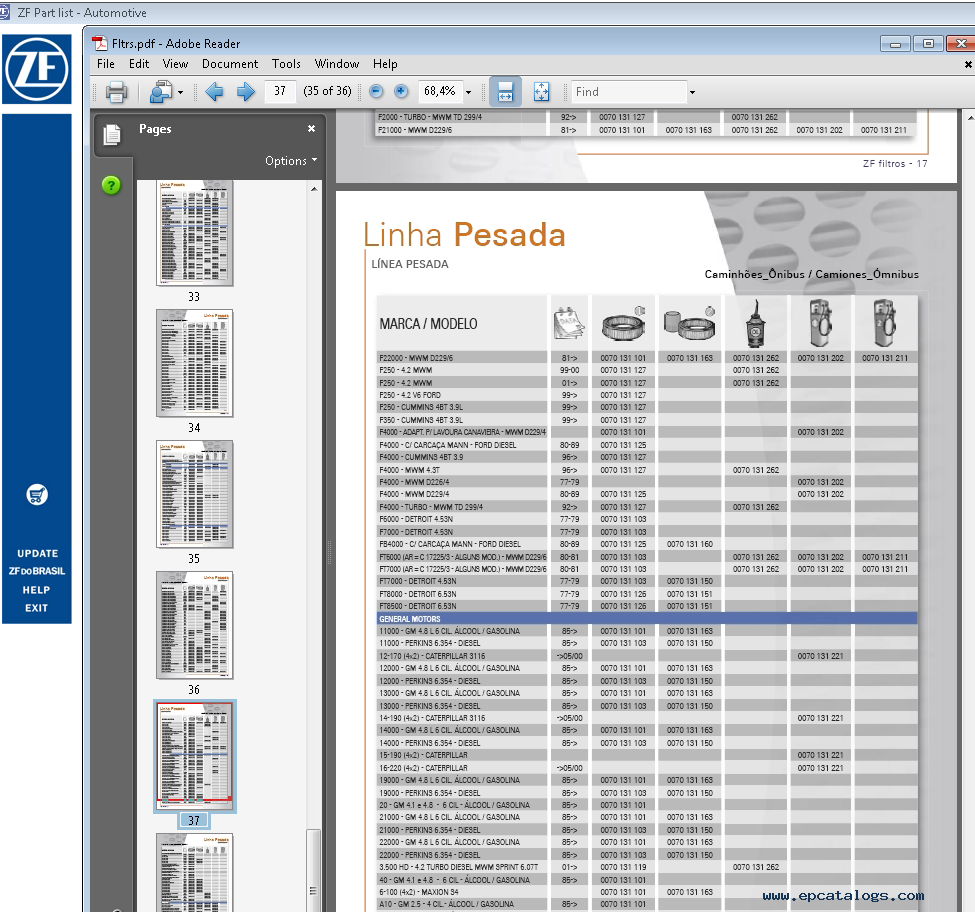Open the Find options dropdown arrow
Viewport: 975px width, 912px height.
[692, 93]
